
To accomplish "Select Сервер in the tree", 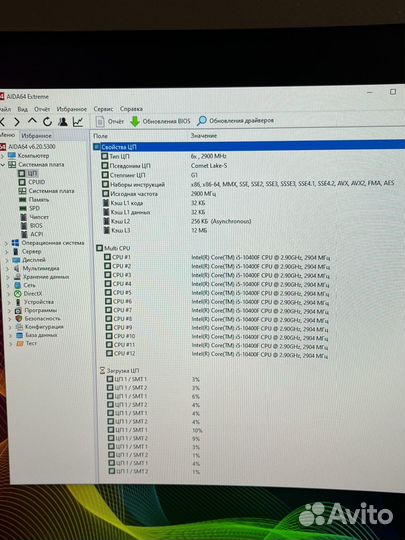I will 31,251.
